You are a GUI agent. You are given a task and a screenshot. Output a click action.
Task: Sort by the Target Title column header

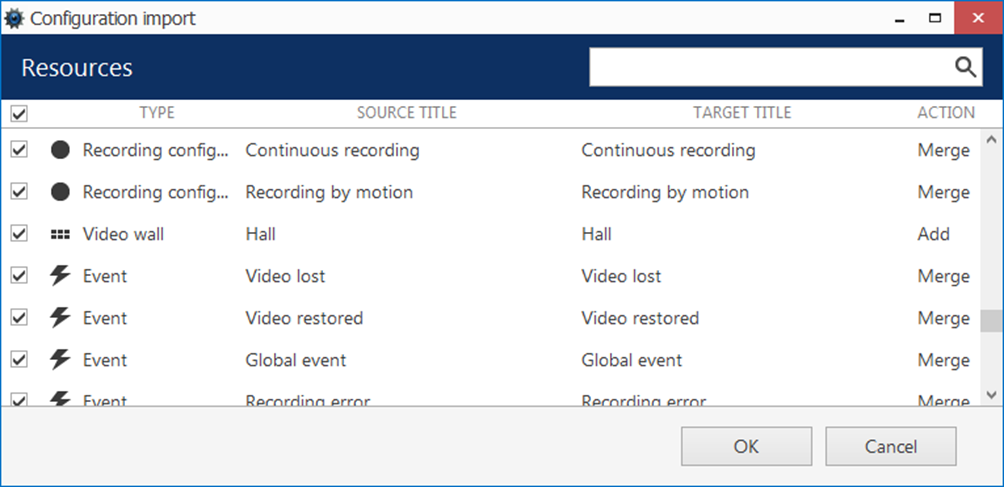(x=742, y=113)
